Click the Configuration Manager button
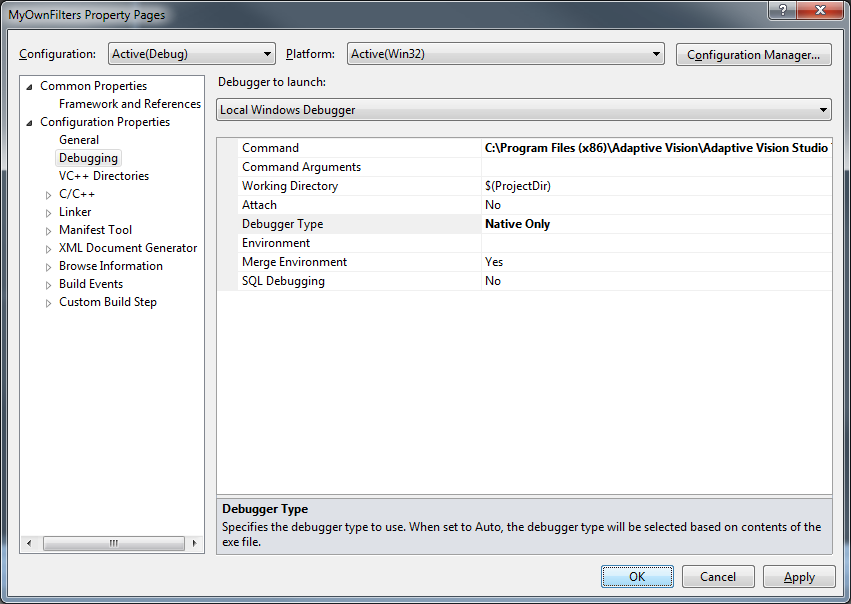The width and height of the screenshot is (851, 604). pos(753,55)
